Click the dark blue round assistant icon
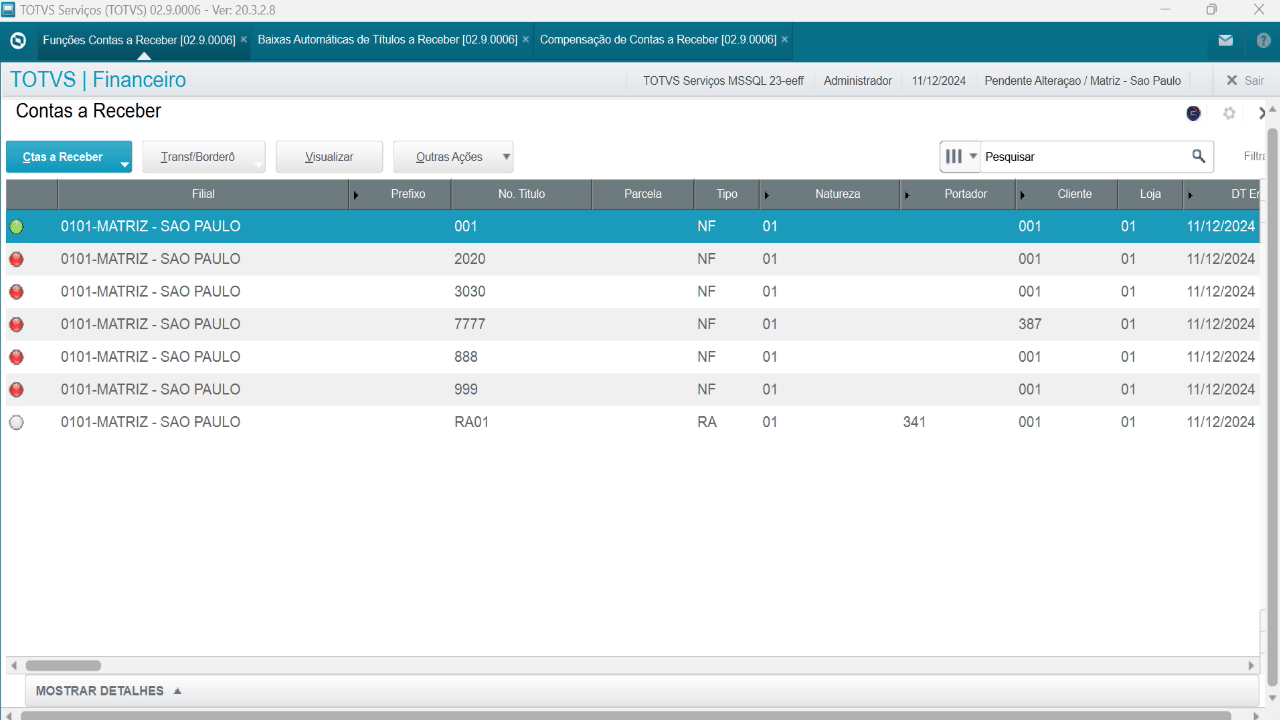 [1193, 113]
